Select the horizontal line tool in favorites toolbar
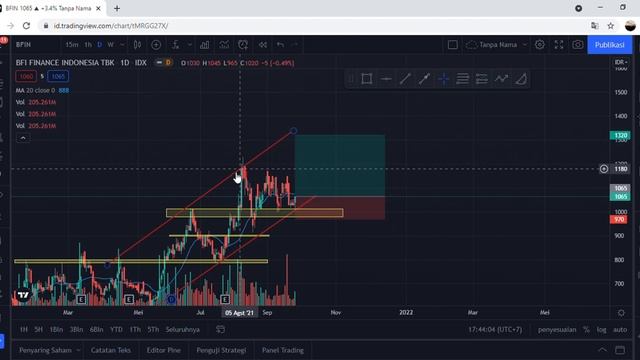 click(386, 79)
